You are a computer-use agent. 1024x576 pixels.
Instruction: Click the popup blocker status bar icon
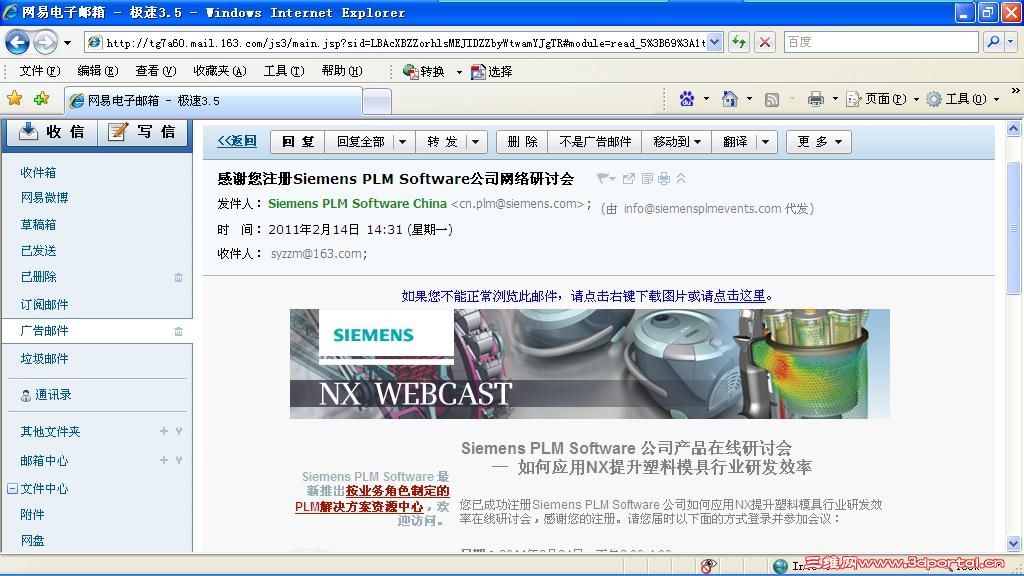point(708,566)
